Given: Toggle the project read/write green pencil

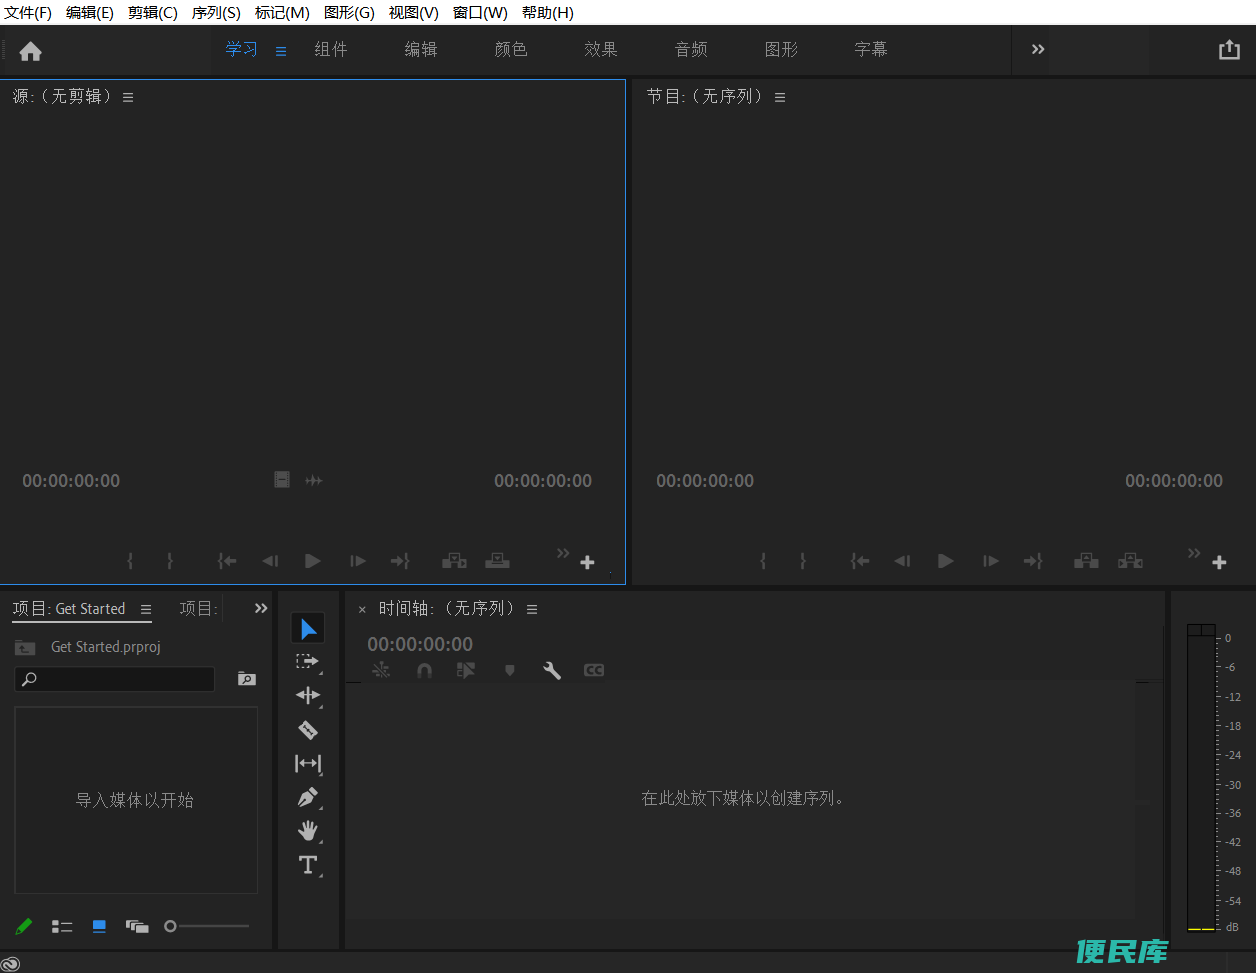Looking at the screenshot, I should click(24, 927).
